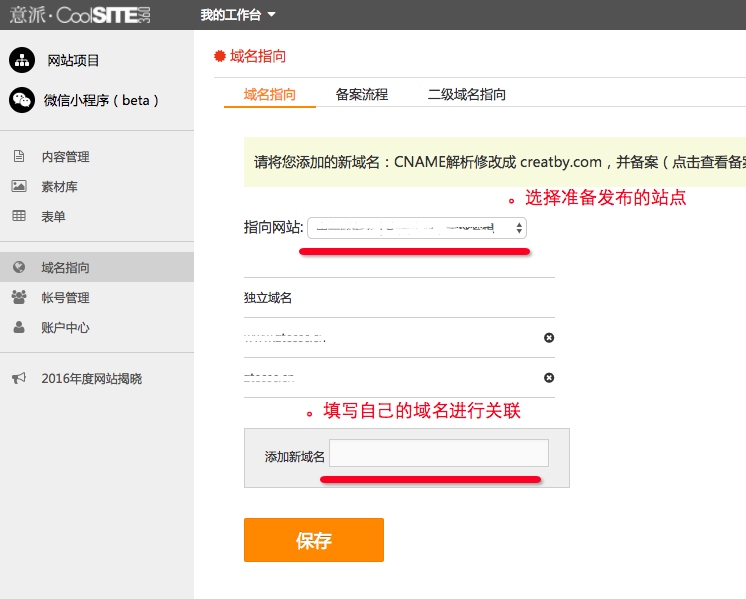Switch to the 二级域名指向 tab

(x=467, y=95)
